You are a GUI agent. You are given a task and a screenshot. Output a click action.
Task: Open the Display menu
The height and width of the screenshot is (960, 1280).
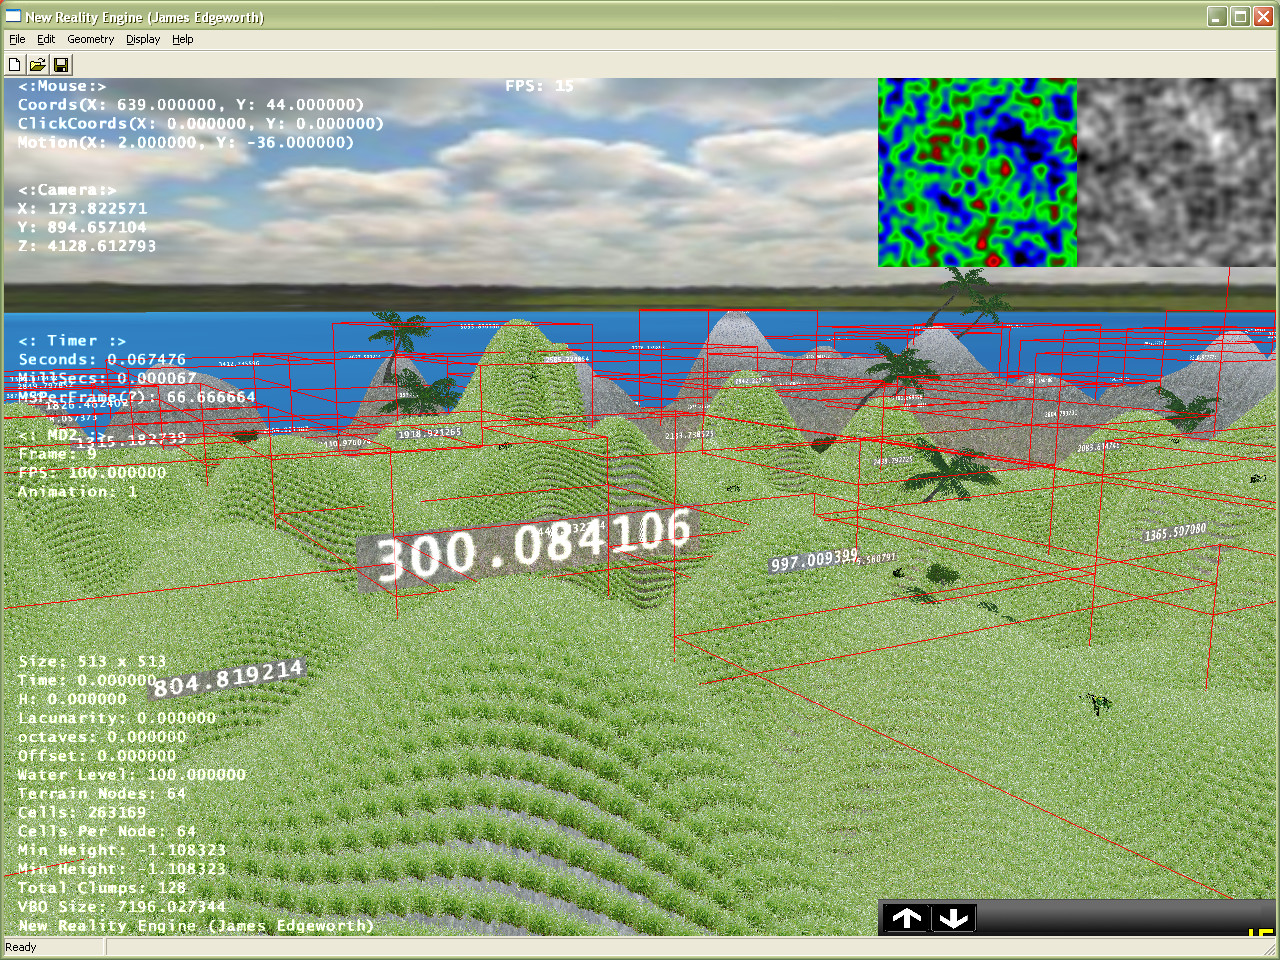(x=142, y=39)
